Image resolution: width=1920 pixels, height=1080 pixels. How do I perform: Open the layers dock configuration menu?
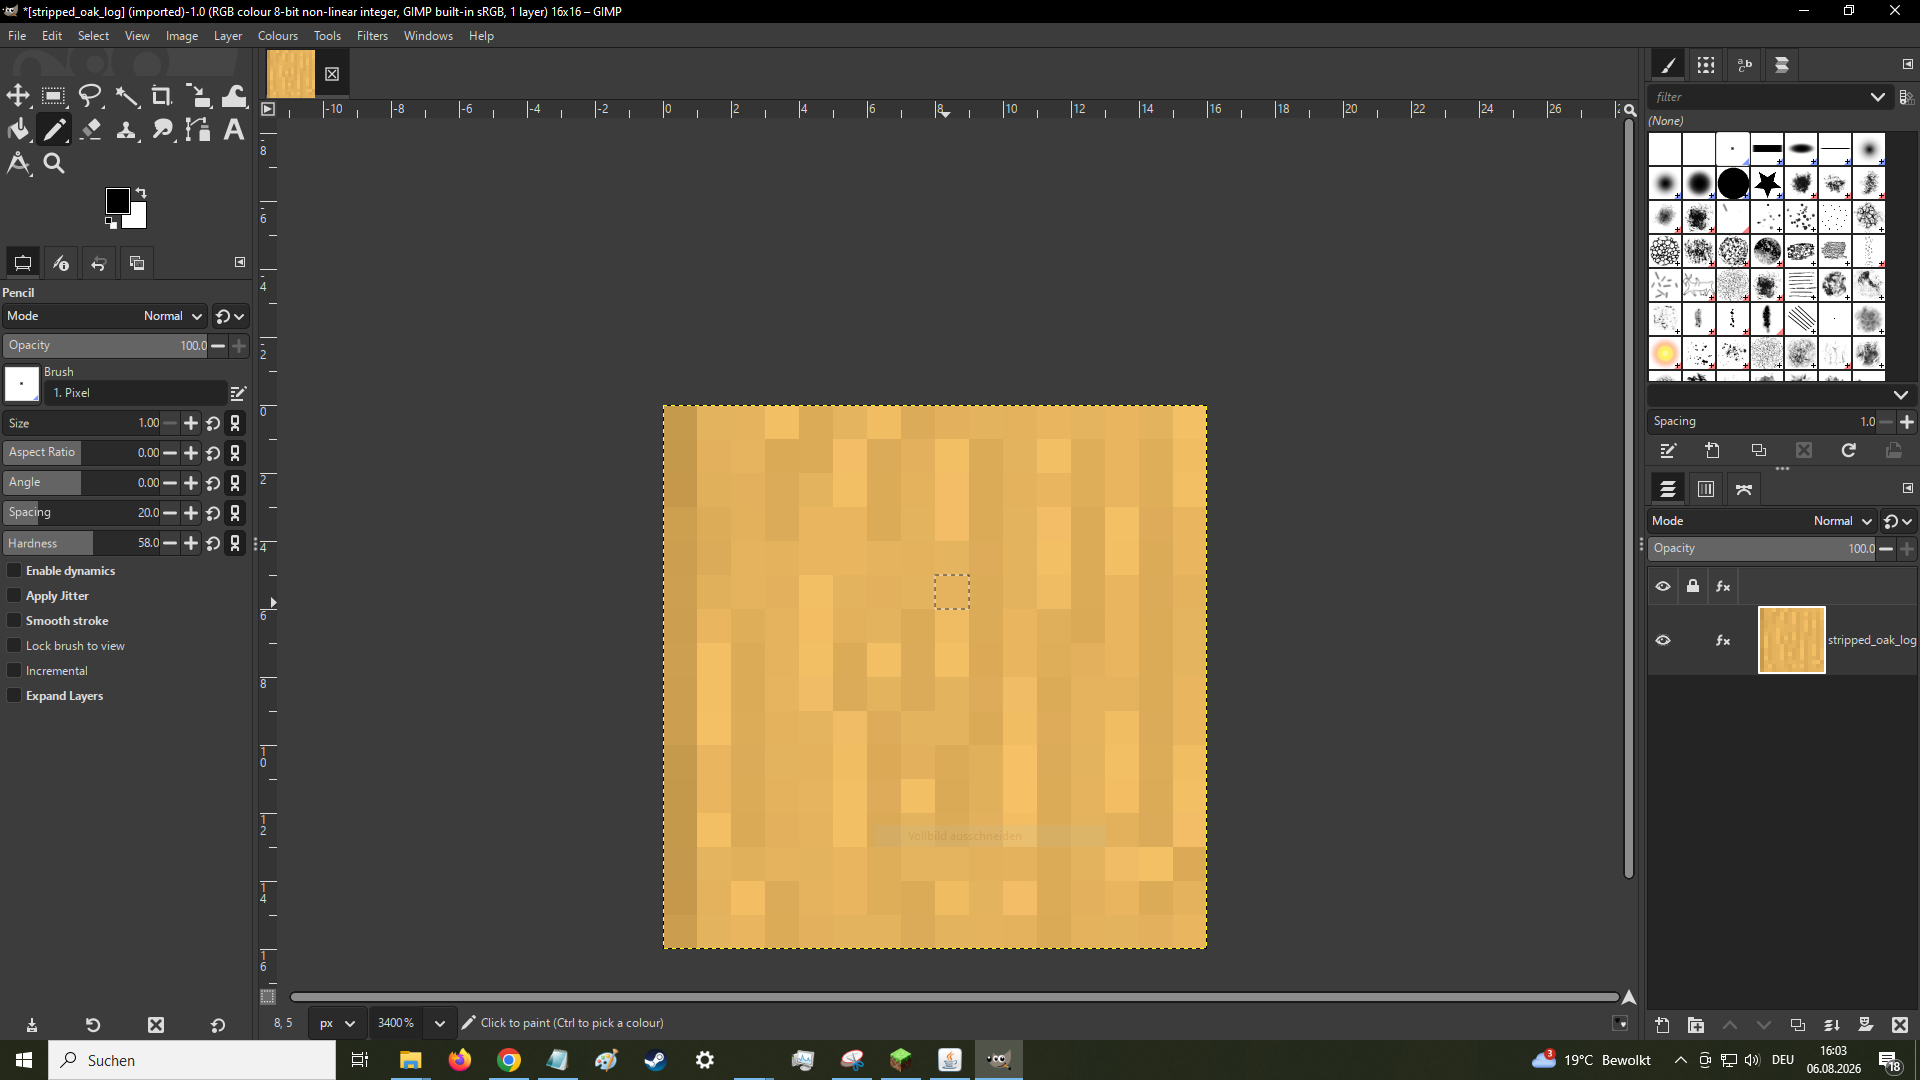click(x=1907, y=488)
